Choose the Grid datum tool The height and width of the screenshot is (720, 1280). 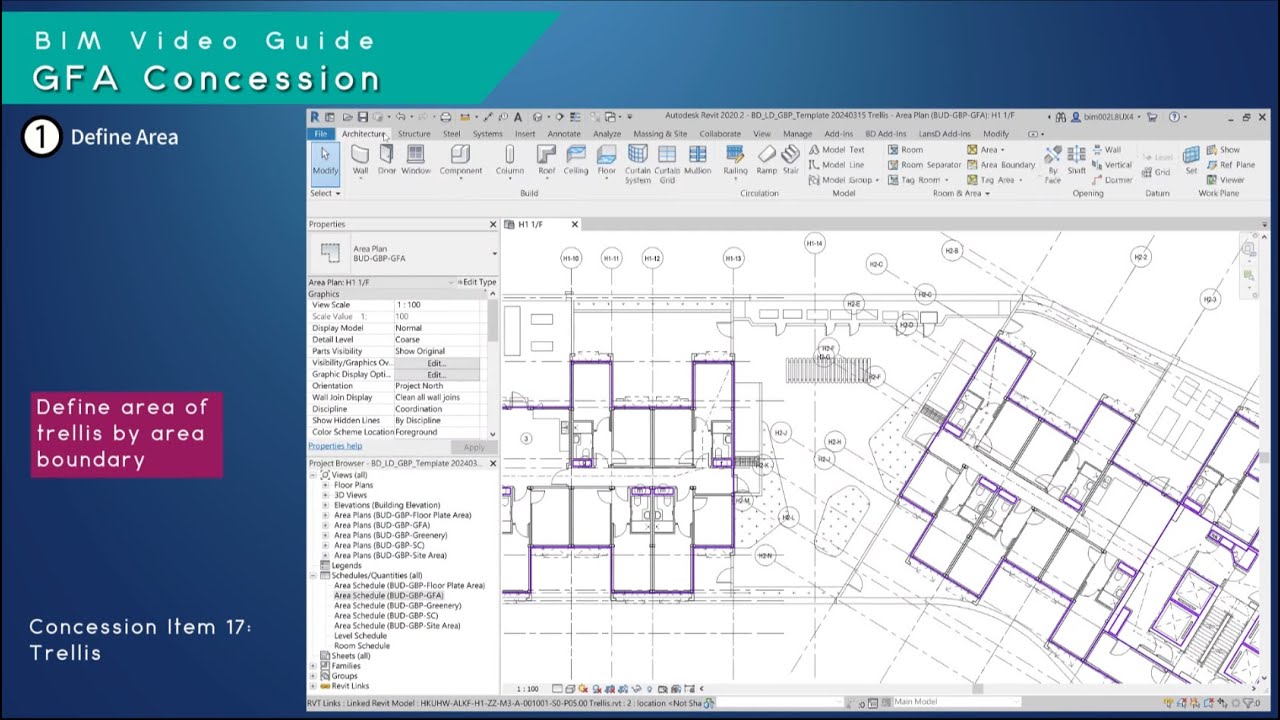click(1155, 172)
